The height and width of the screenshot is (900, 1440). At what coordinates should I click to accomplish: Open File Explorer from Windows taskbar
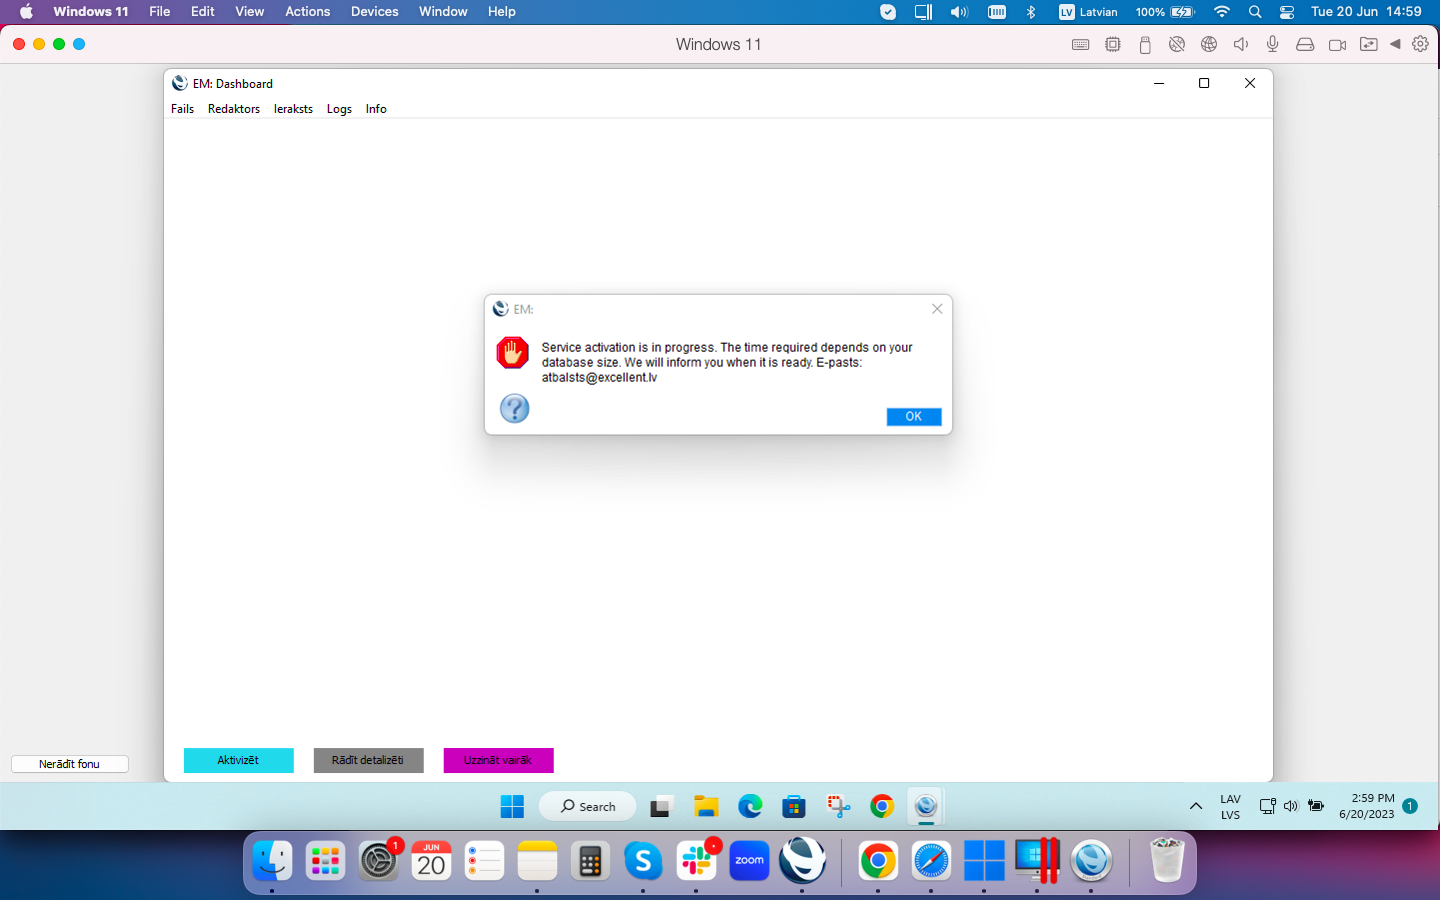(x=706, y=807)
